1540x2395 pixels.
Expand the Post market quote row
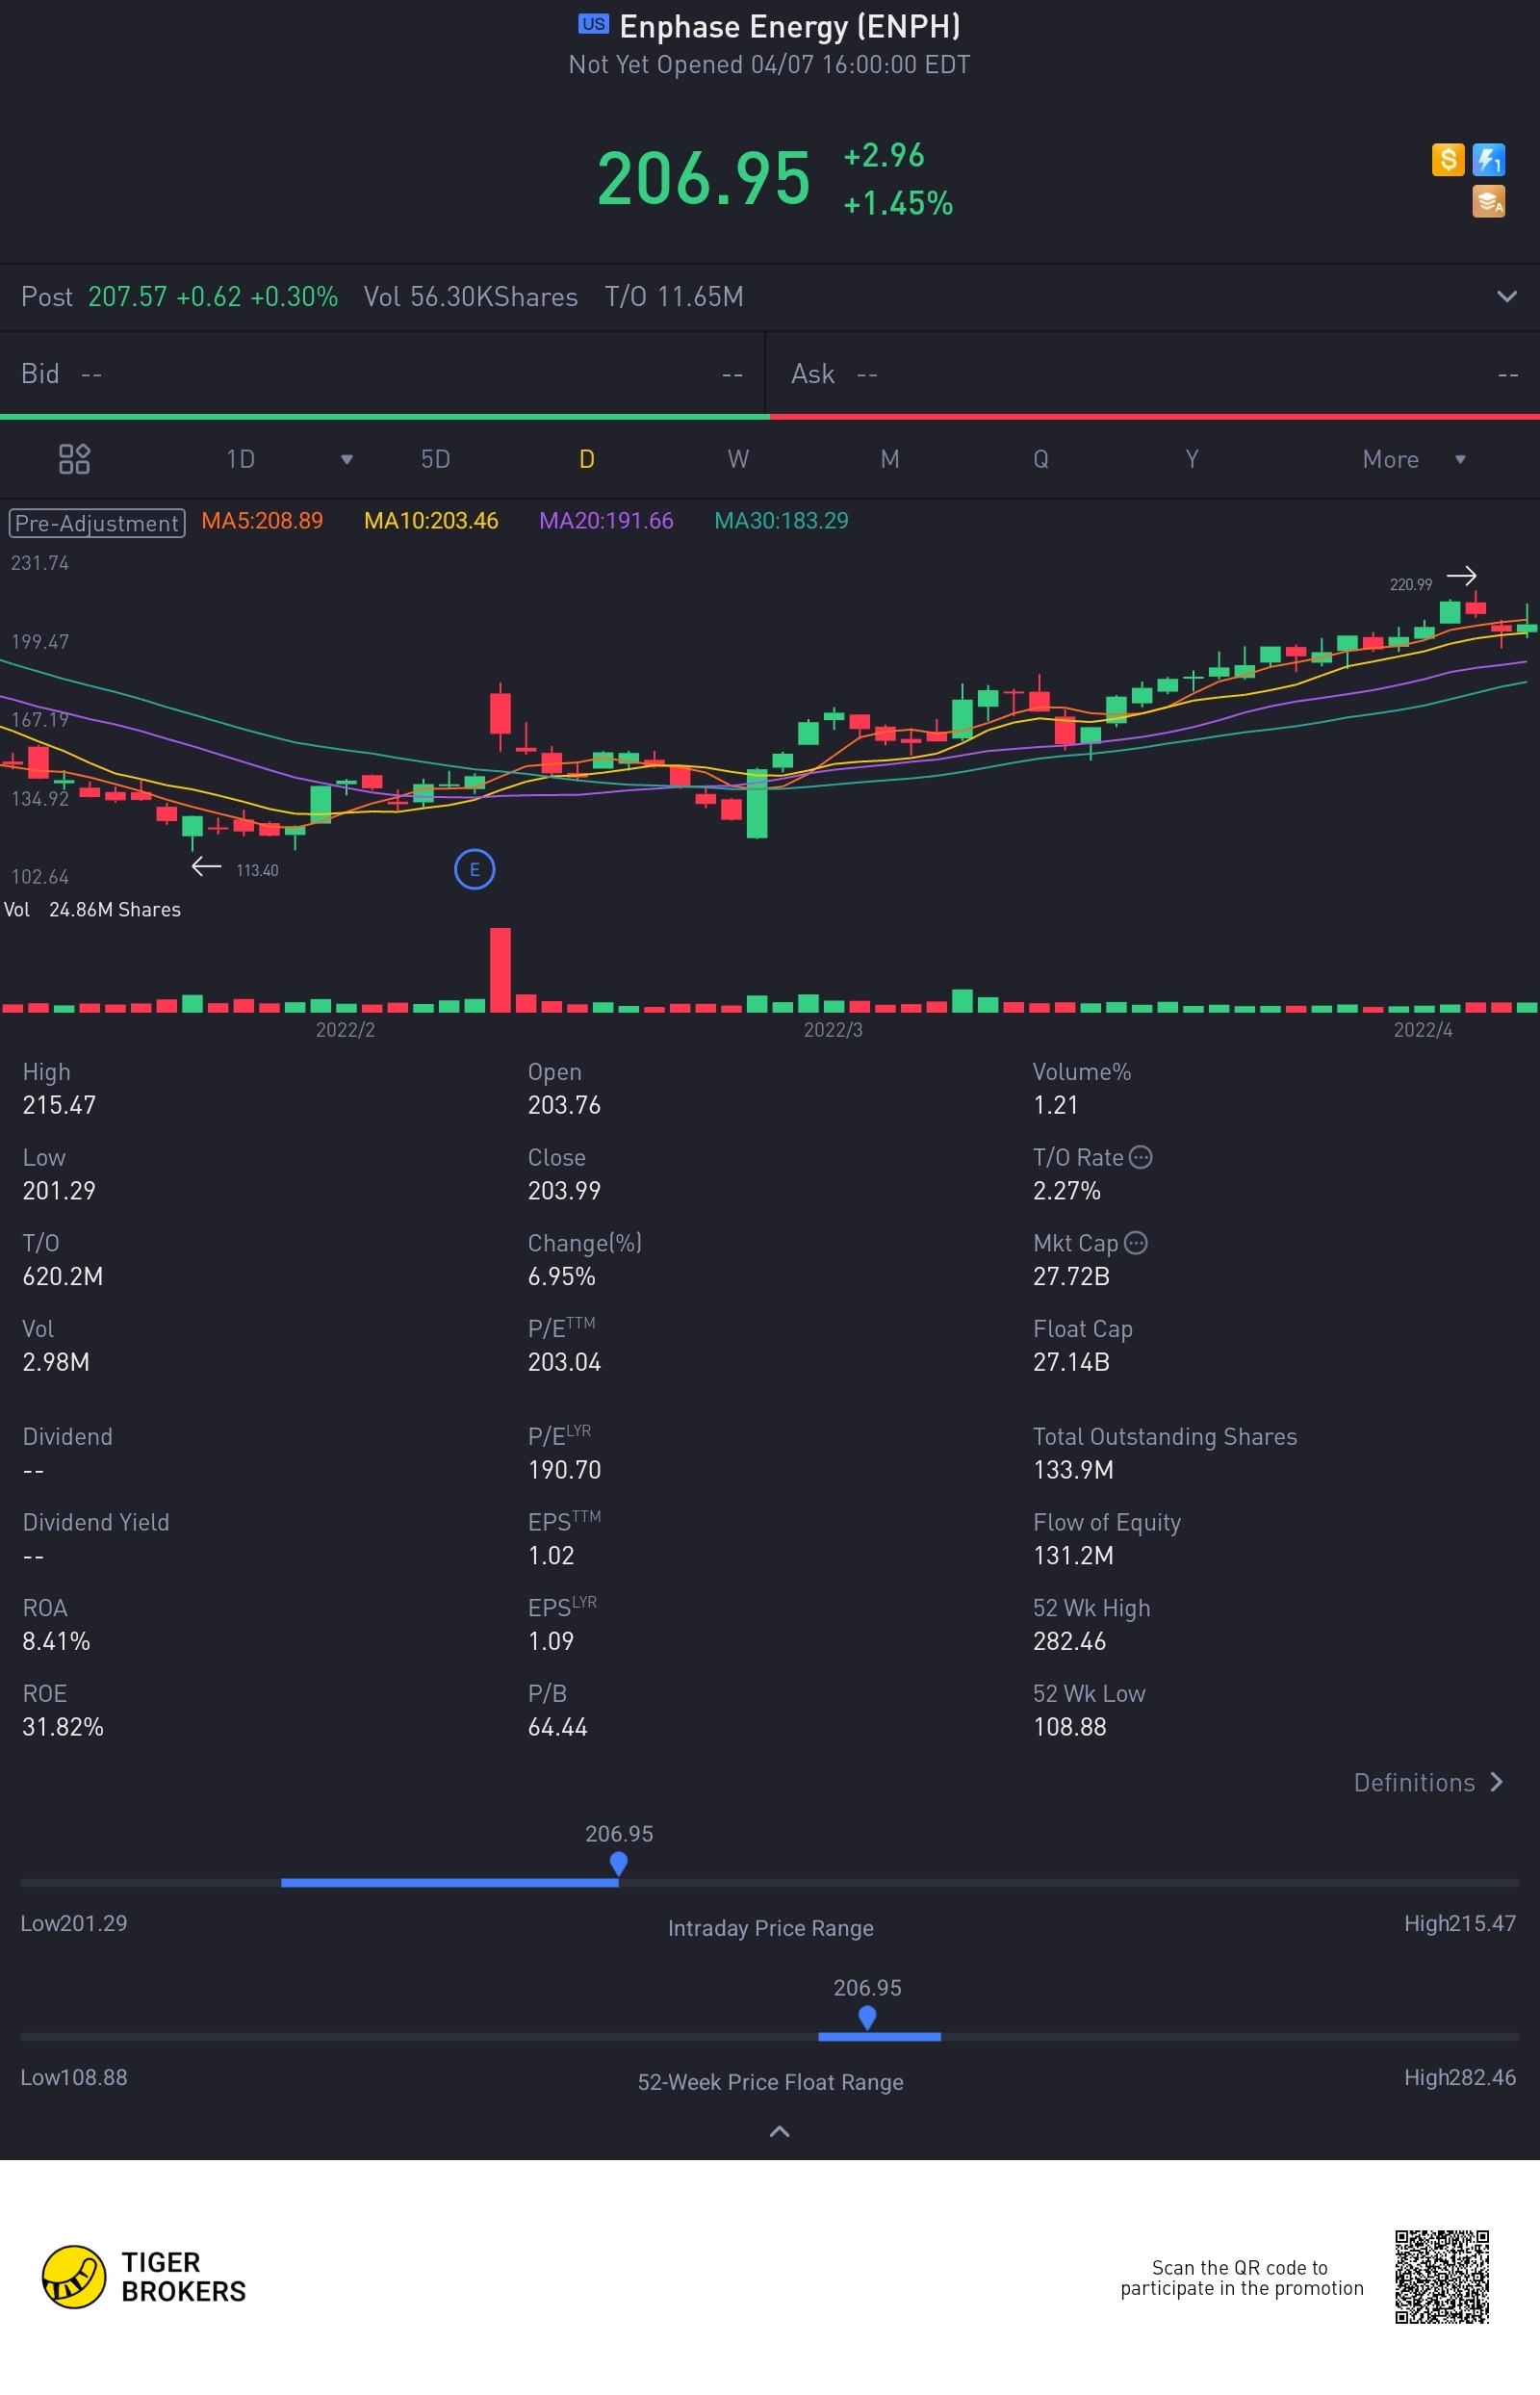coord(1506,296)
